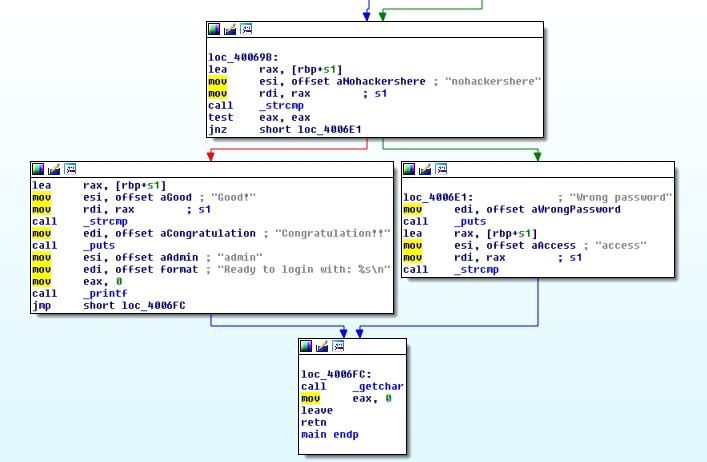Click the color icon in loc_4006E1 block header
707x462 pixels.
tap(409, 169)
